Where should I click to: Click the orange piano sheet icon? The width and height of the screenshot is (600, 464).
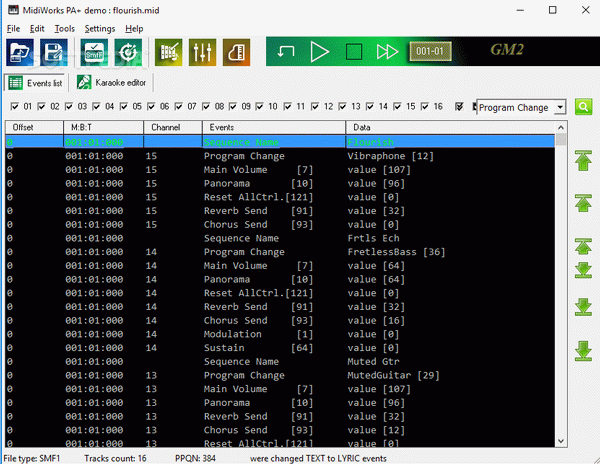(236, 52)
